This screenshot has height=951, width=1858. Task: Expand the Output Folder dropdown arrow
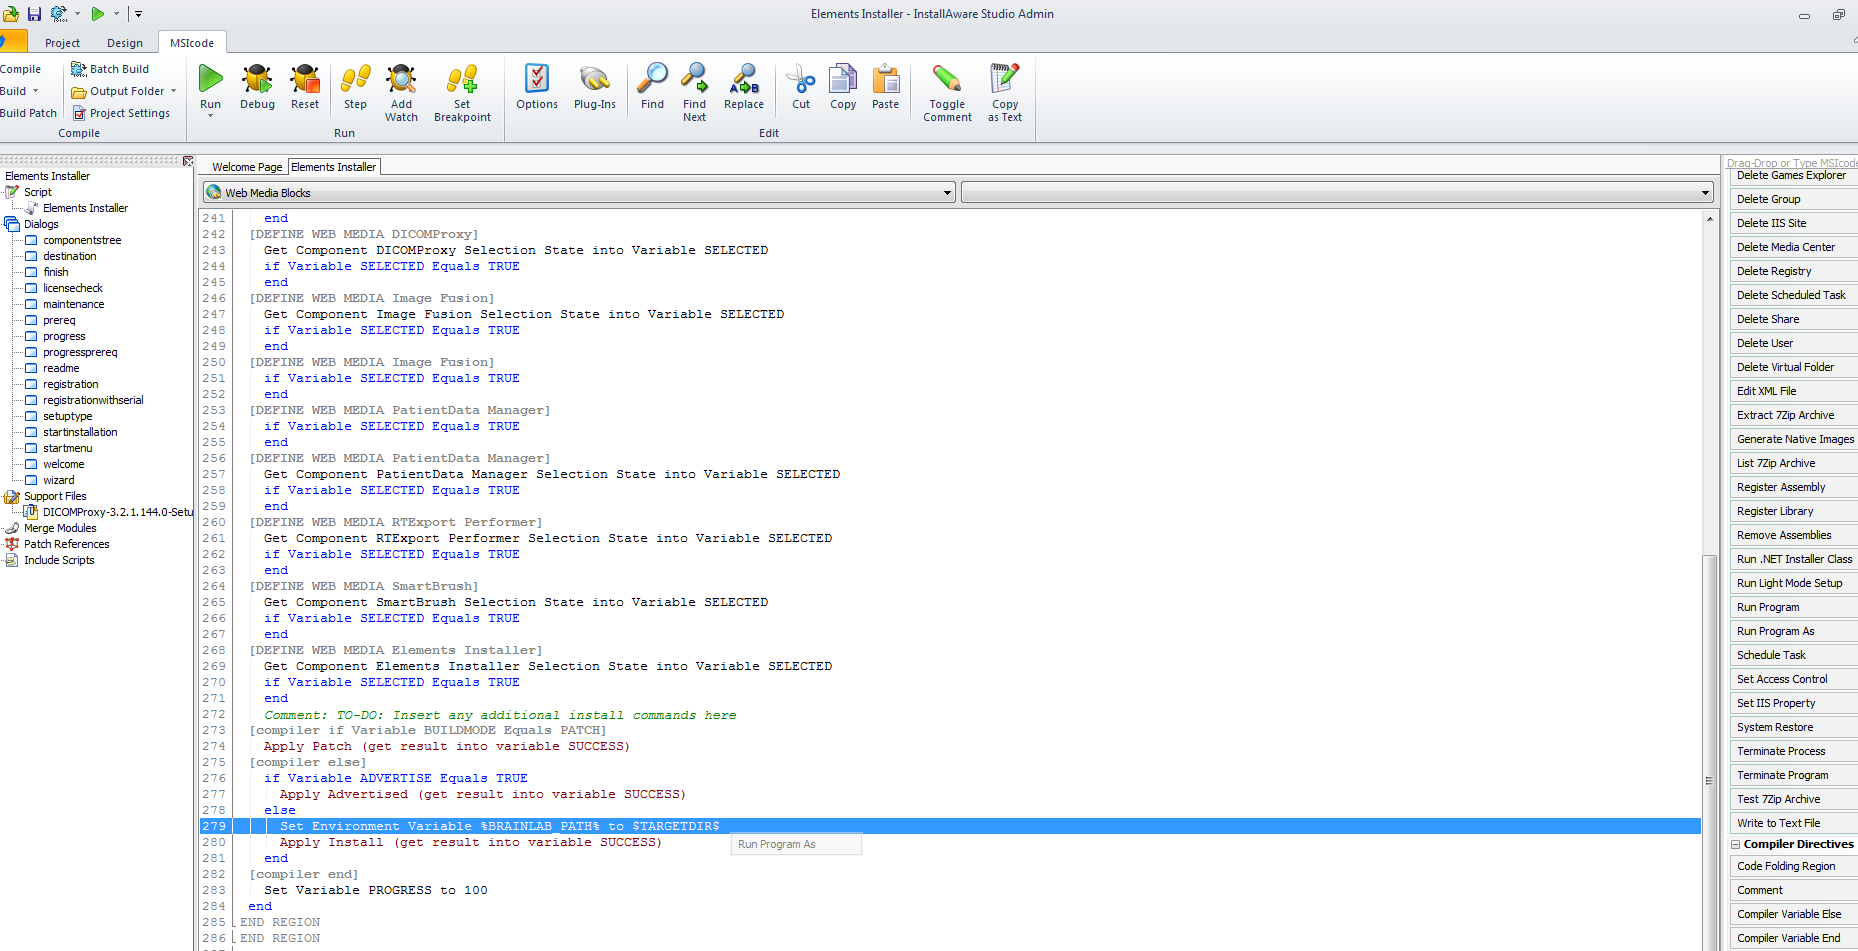(174, 91)
